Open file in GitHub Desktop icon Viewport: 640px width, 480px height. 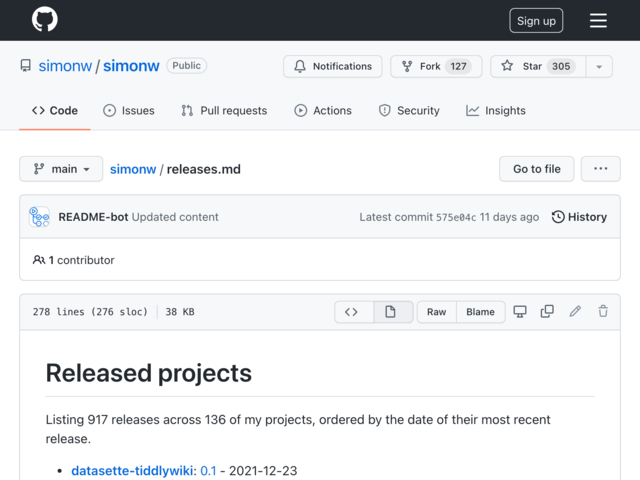(520, 312)
